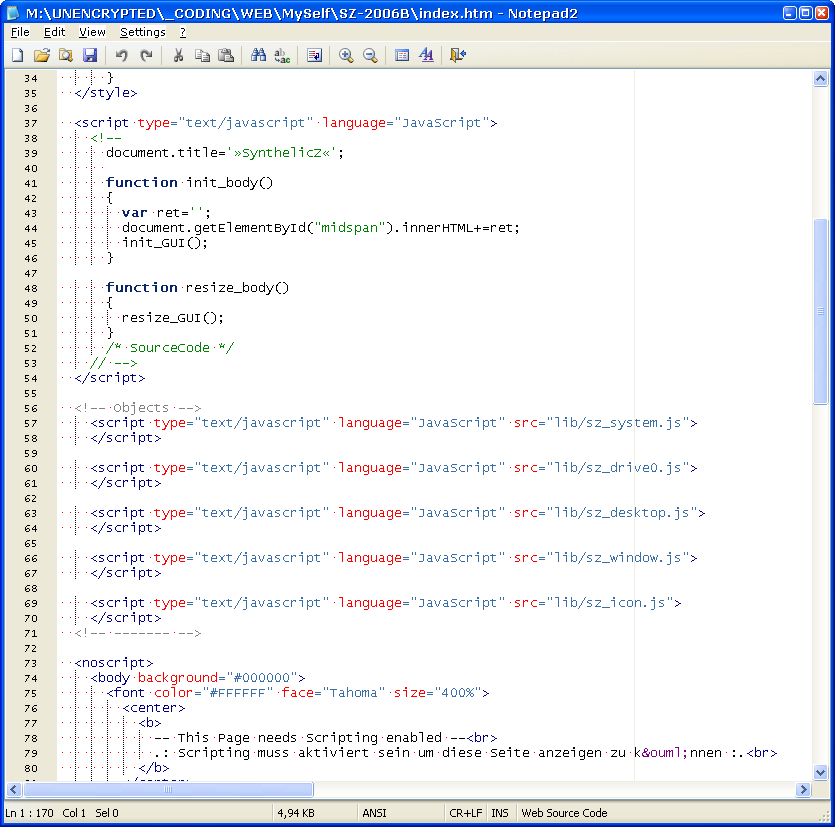Click the "lib/sz_system.js" source path
This screenshot has width=835, height=827.
point(618,423)
